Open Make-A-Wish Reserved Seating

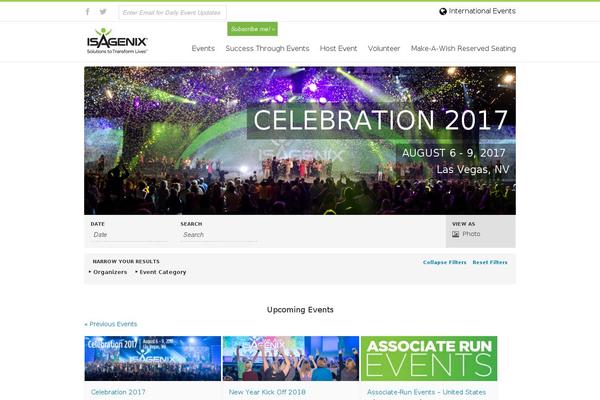click(463, 49)
